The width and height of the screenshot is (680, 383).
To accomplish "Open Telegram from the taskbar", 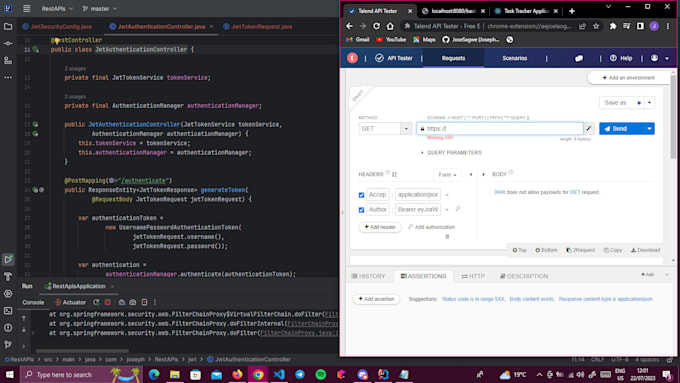I will [x=300, y=374].
